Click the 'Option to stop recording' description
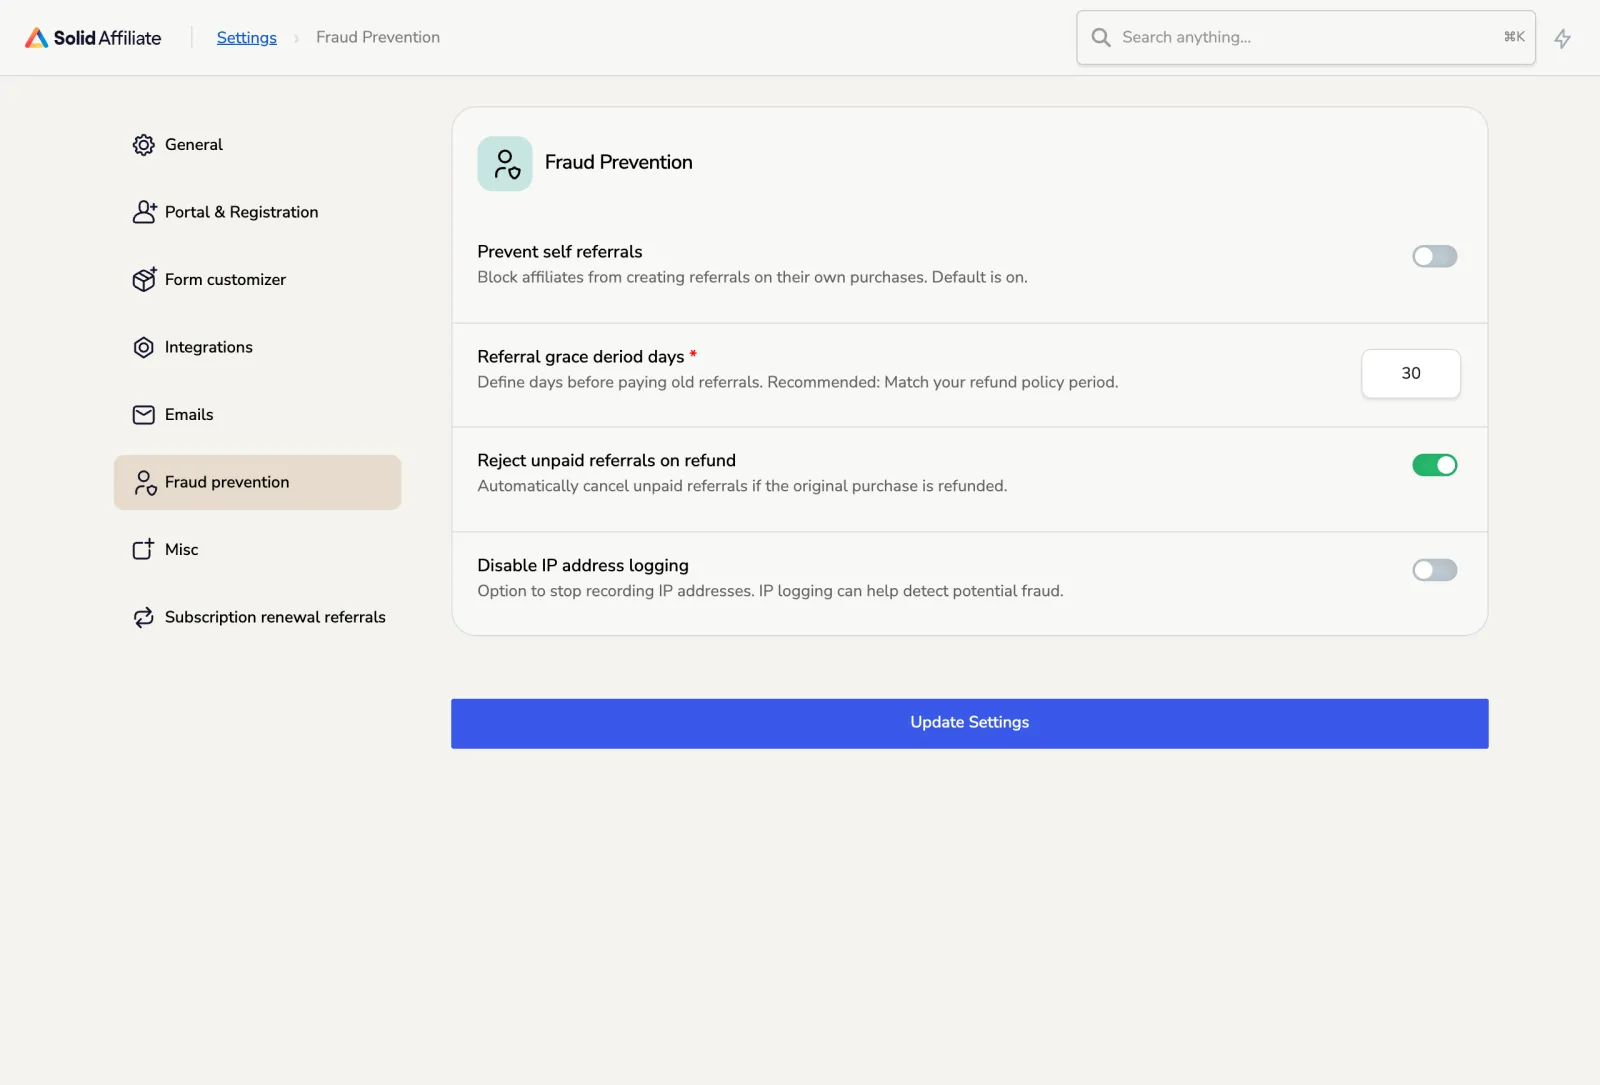Screen dimensions: 1600x1085 click(770, 592)
